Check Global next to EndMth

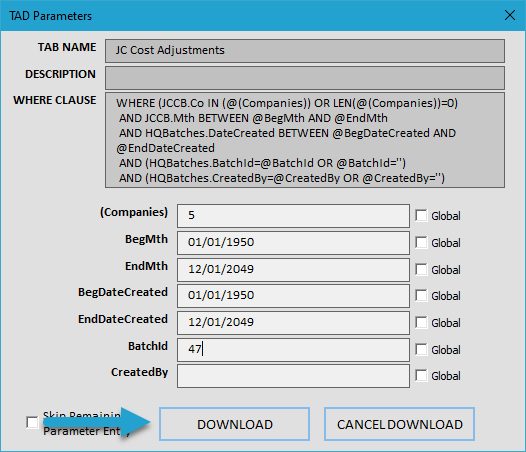(421, 269)
